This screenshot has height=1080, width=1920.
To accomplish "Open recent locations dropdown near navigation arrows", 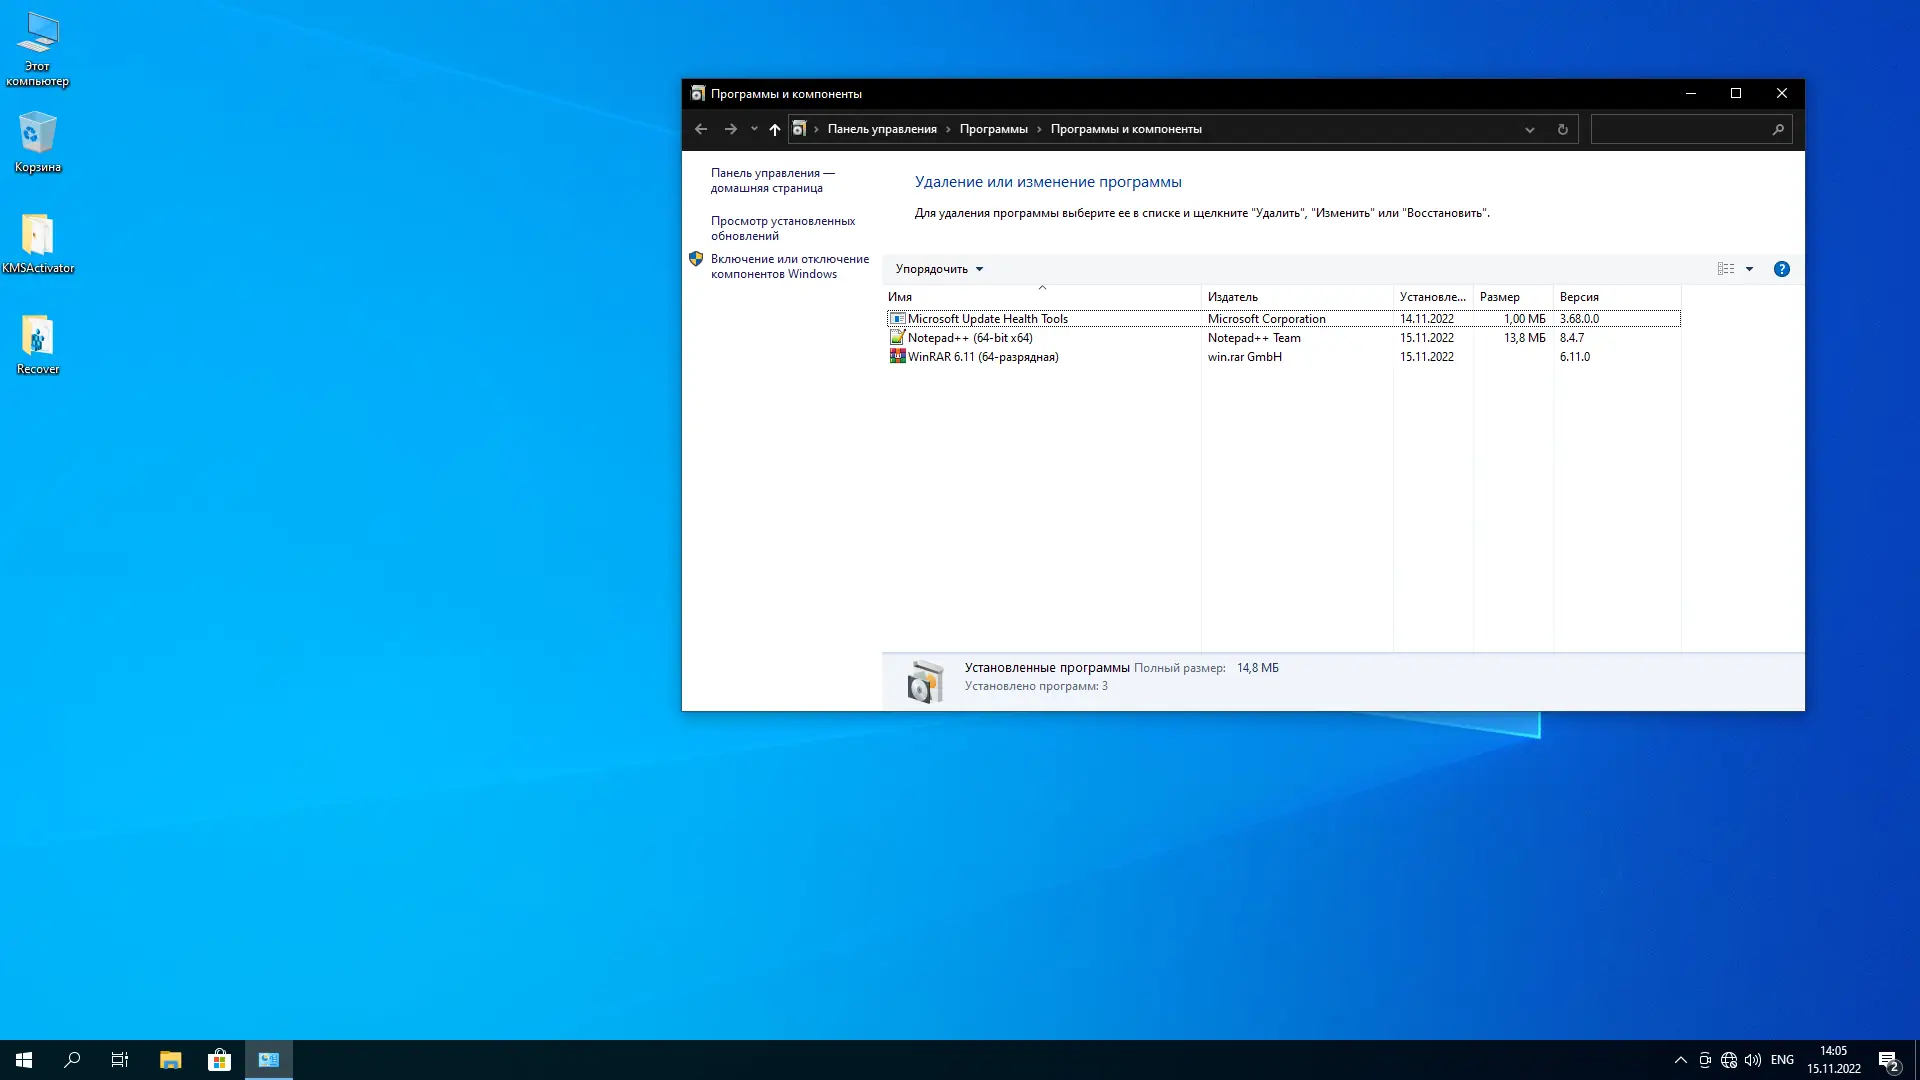I will pyautogui.click(x=754, y=129).
